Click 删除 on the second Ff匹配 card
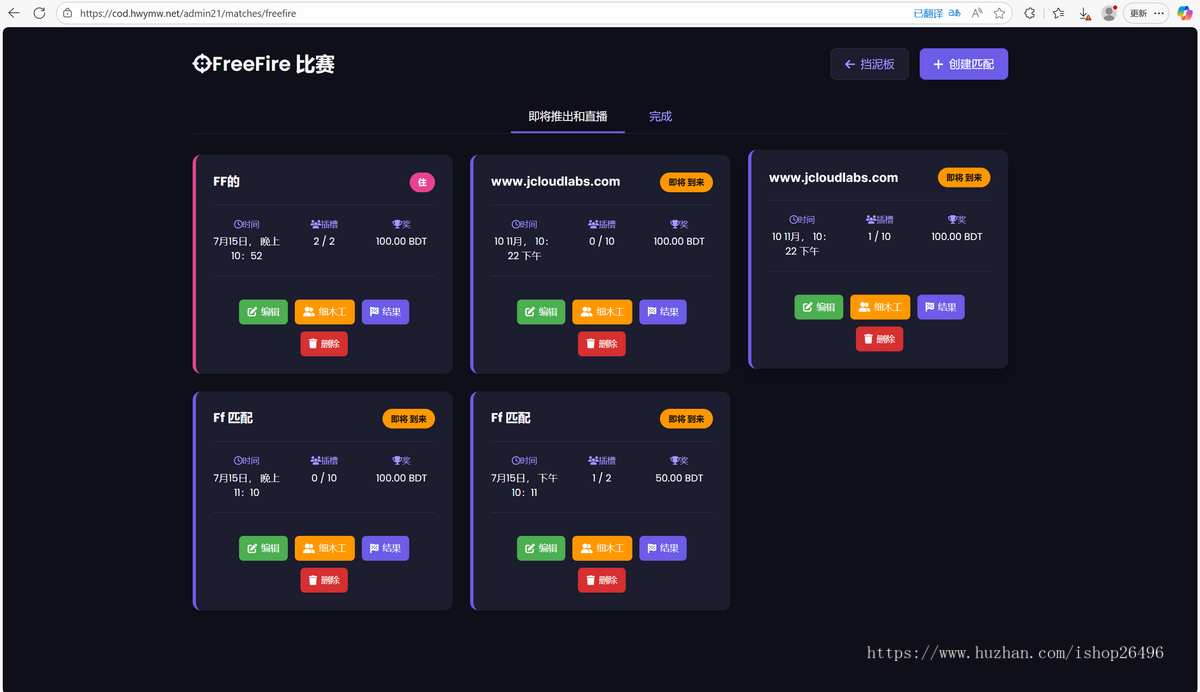The width and height of the screenshot is (1200, 692). point(601,580)
